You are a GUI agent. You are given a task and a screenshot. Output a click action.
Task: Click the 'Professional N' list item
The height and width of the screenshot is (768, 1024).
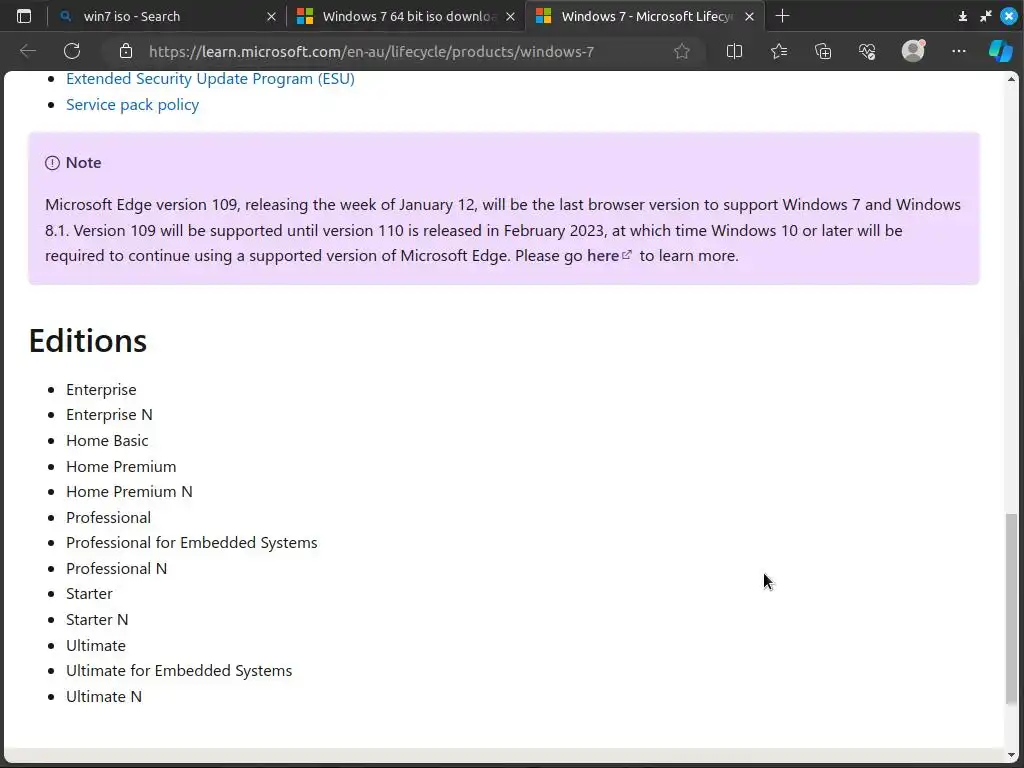[x=116, y=569]
